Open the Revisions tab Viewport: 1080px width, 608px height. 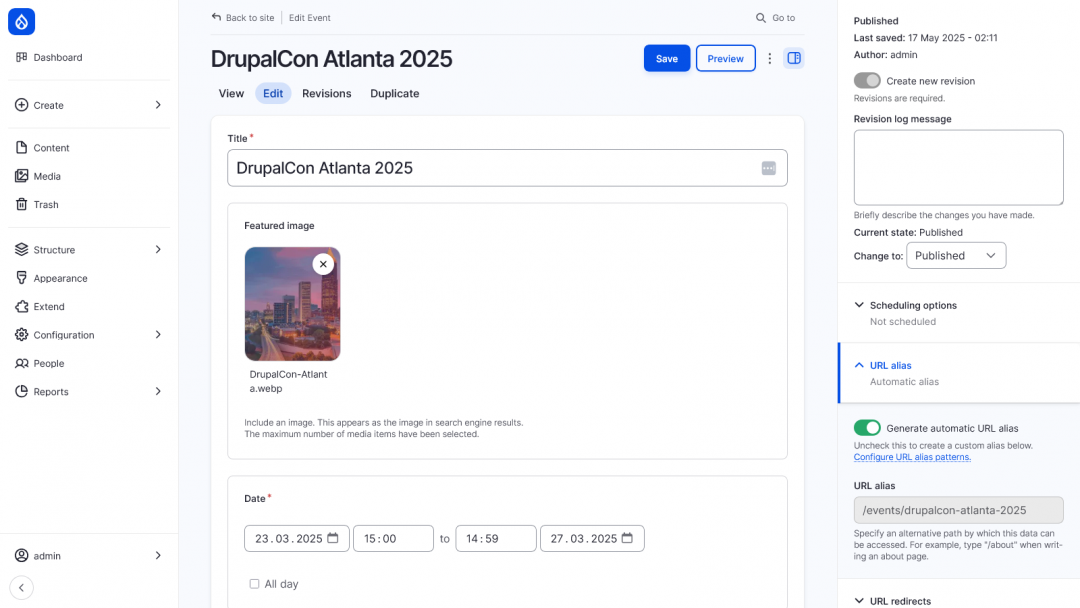click(x=326, y=93)
